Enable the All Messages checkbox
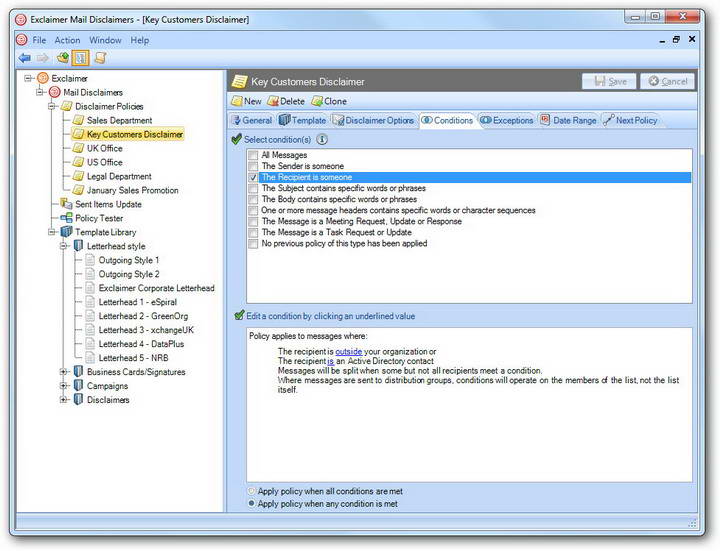This screenshot has width=720, height=551. coord(253,156)
